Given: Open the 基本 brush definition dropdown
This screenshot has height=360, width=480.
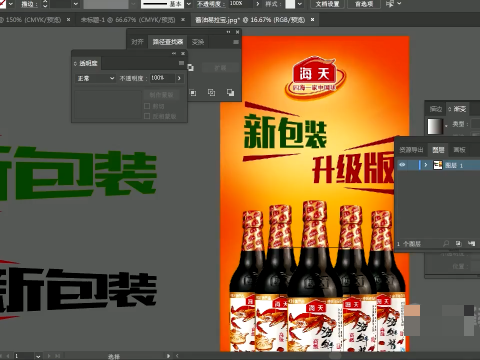Looking at the screenshot, I should point(189,4).
